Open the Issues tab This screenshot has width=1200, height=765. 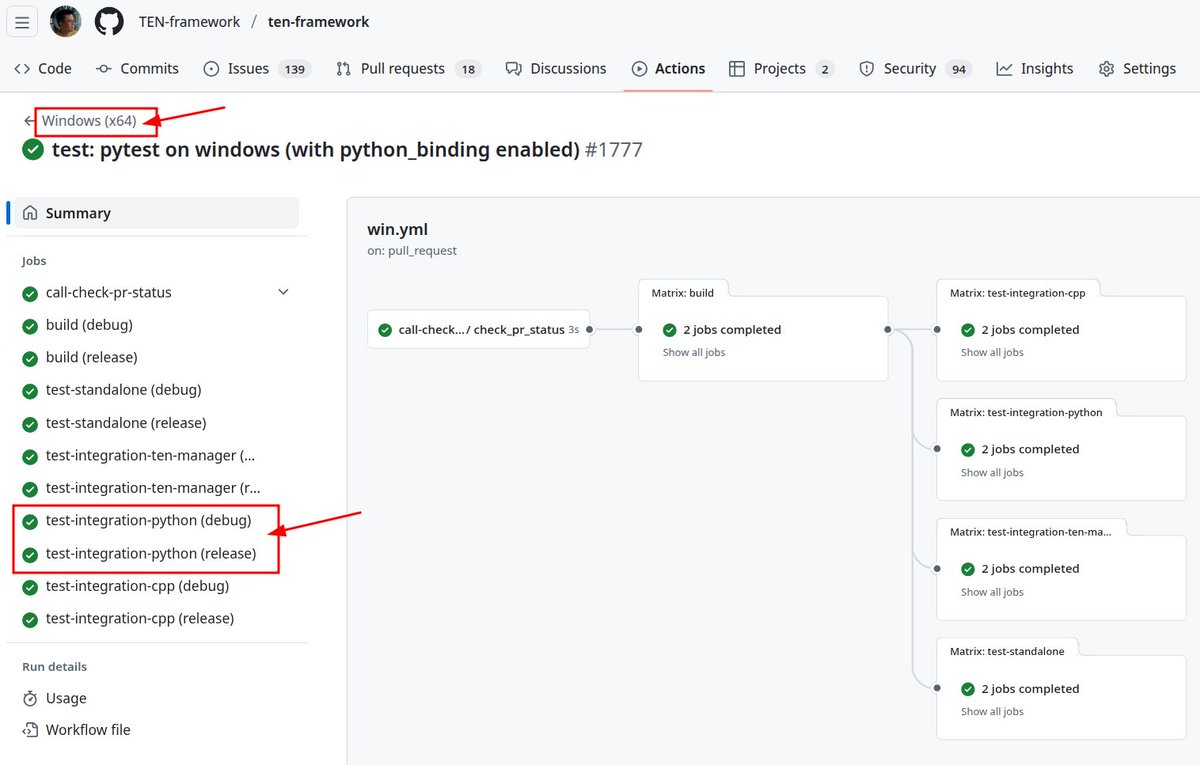coord(257,68)
